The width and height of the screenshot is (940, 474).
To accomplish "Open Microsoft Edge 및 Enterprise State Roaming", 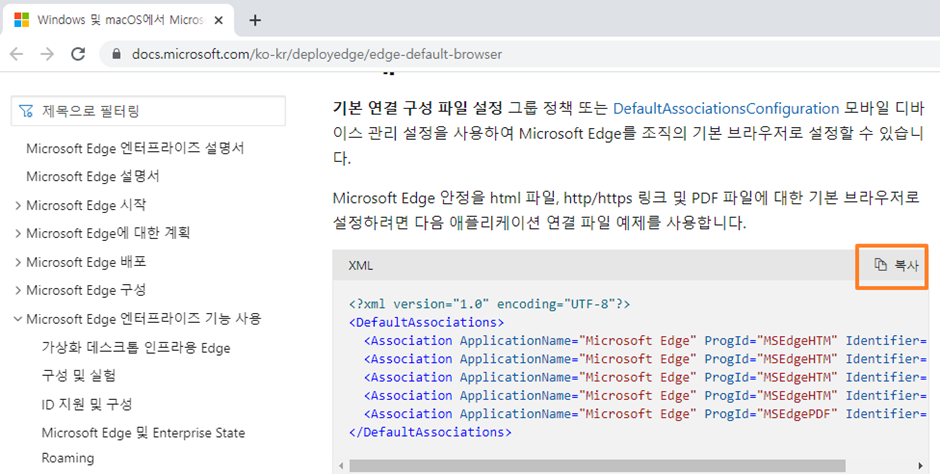I will 143,445.
